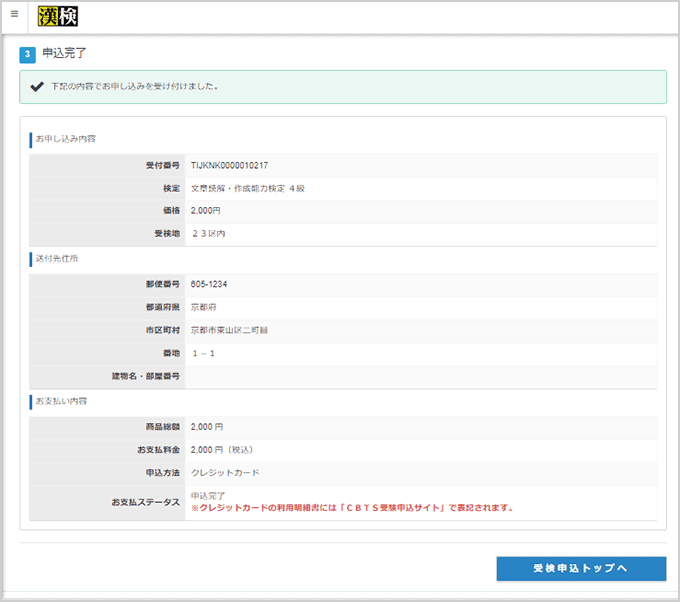Viewport: 680px width, 602px height.
Task: Click the 商品総額 2,000 円 value
Action: pyautogui.click(x=207, y=427)
